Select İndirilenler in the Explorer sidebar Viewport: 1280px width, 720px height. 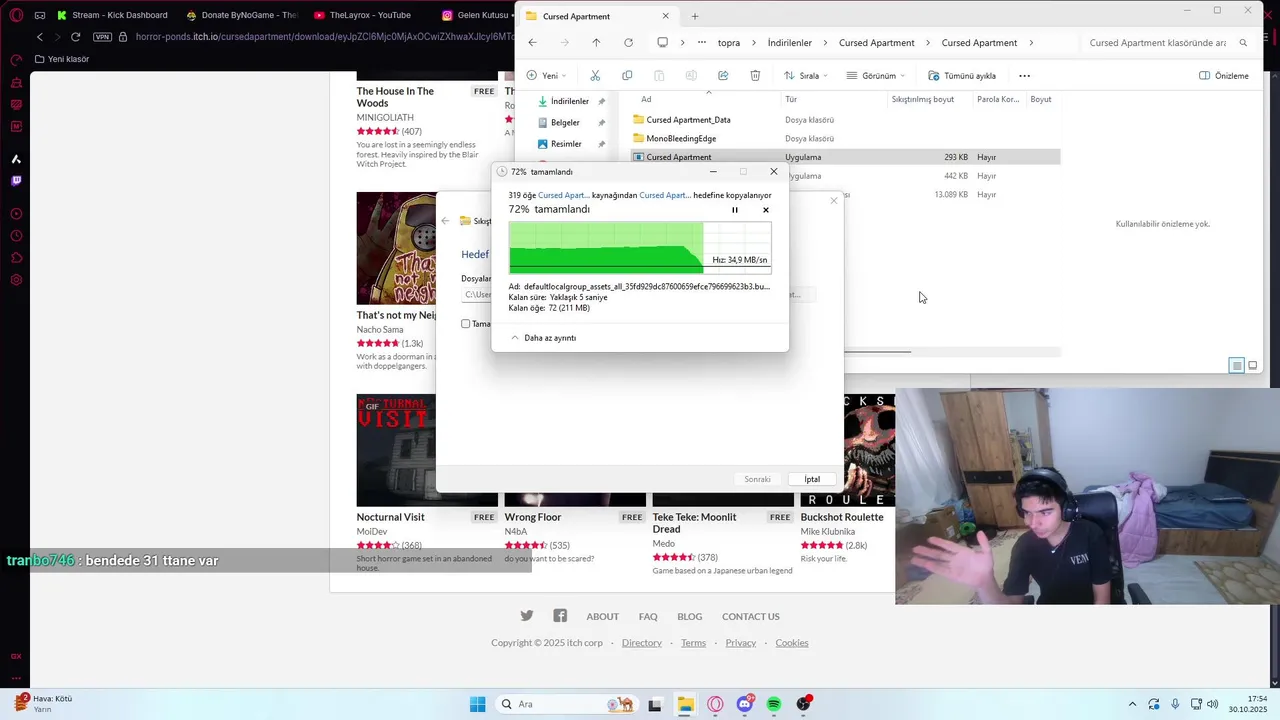click(571, 102)
